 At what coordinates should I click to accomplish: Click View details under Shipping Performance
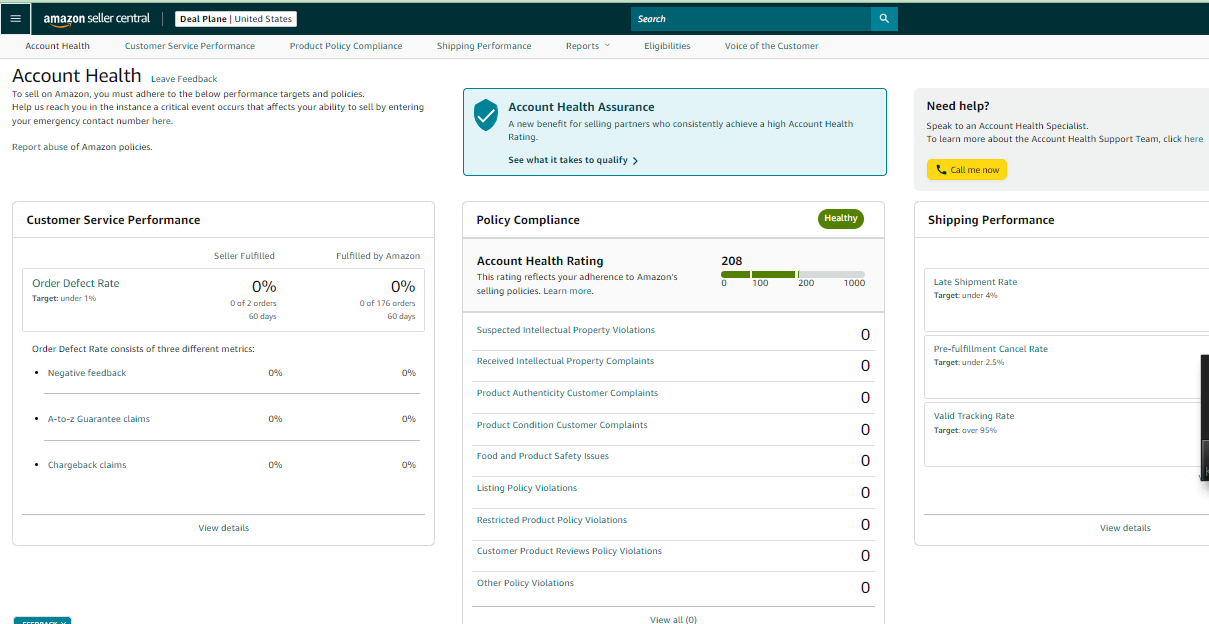tap(1125, 528)
